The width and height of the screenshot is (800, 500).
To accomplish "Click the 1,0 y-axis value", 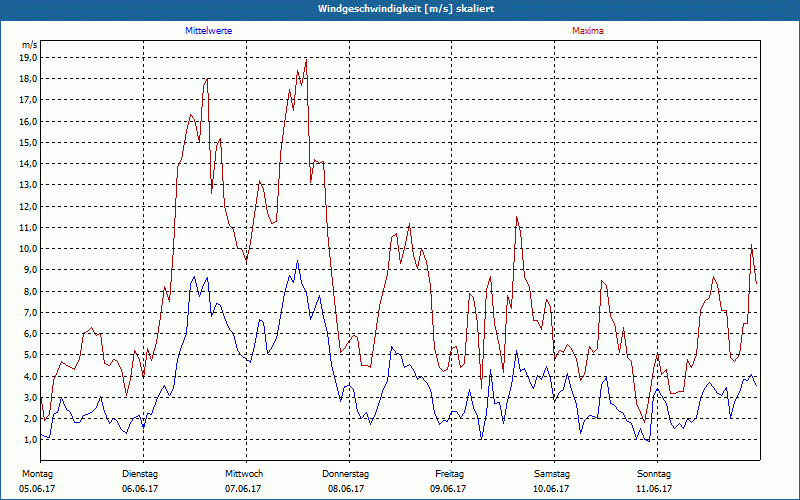I will click(x=31, y=440).
